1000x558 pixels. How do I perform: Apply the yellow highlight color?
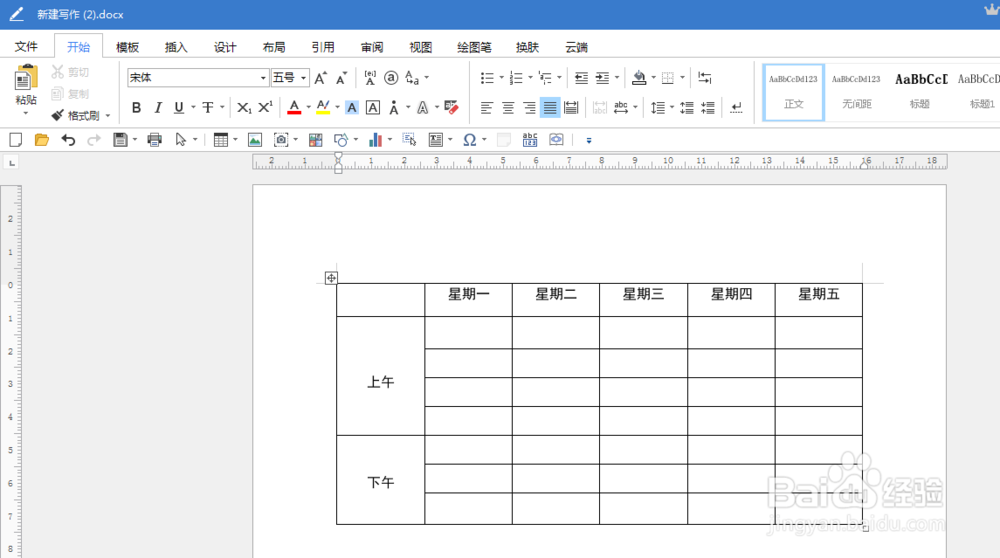[x=323, y=108]
